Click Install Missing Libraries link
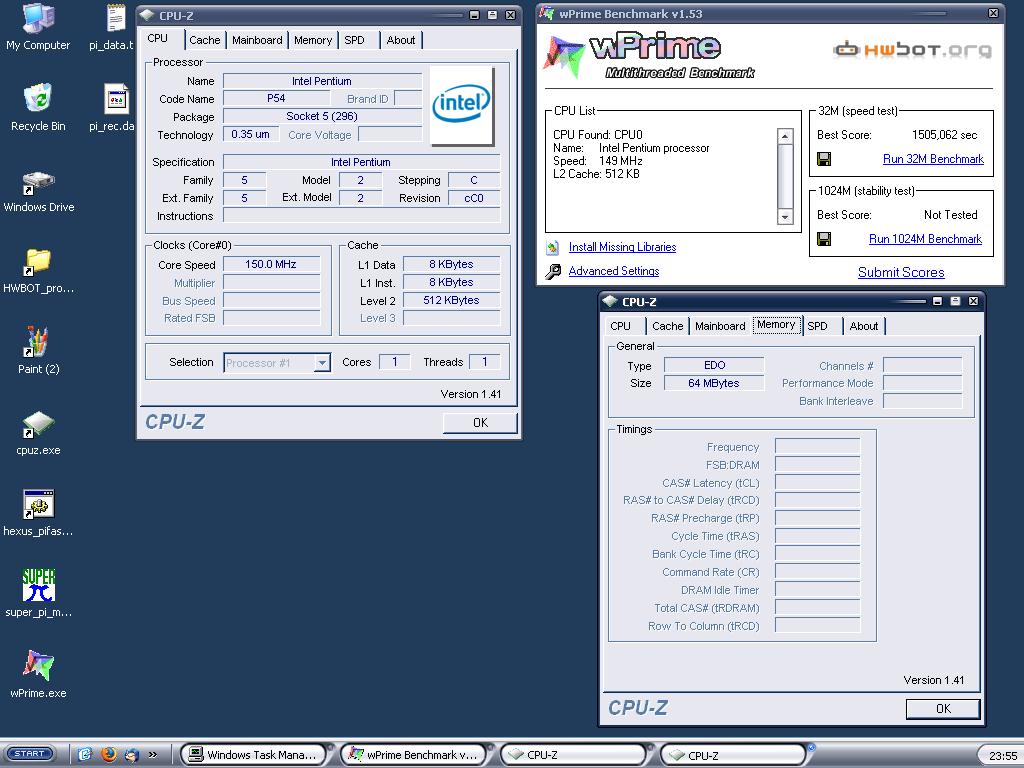The image size is (1024, 768). (x=622, y=247)
